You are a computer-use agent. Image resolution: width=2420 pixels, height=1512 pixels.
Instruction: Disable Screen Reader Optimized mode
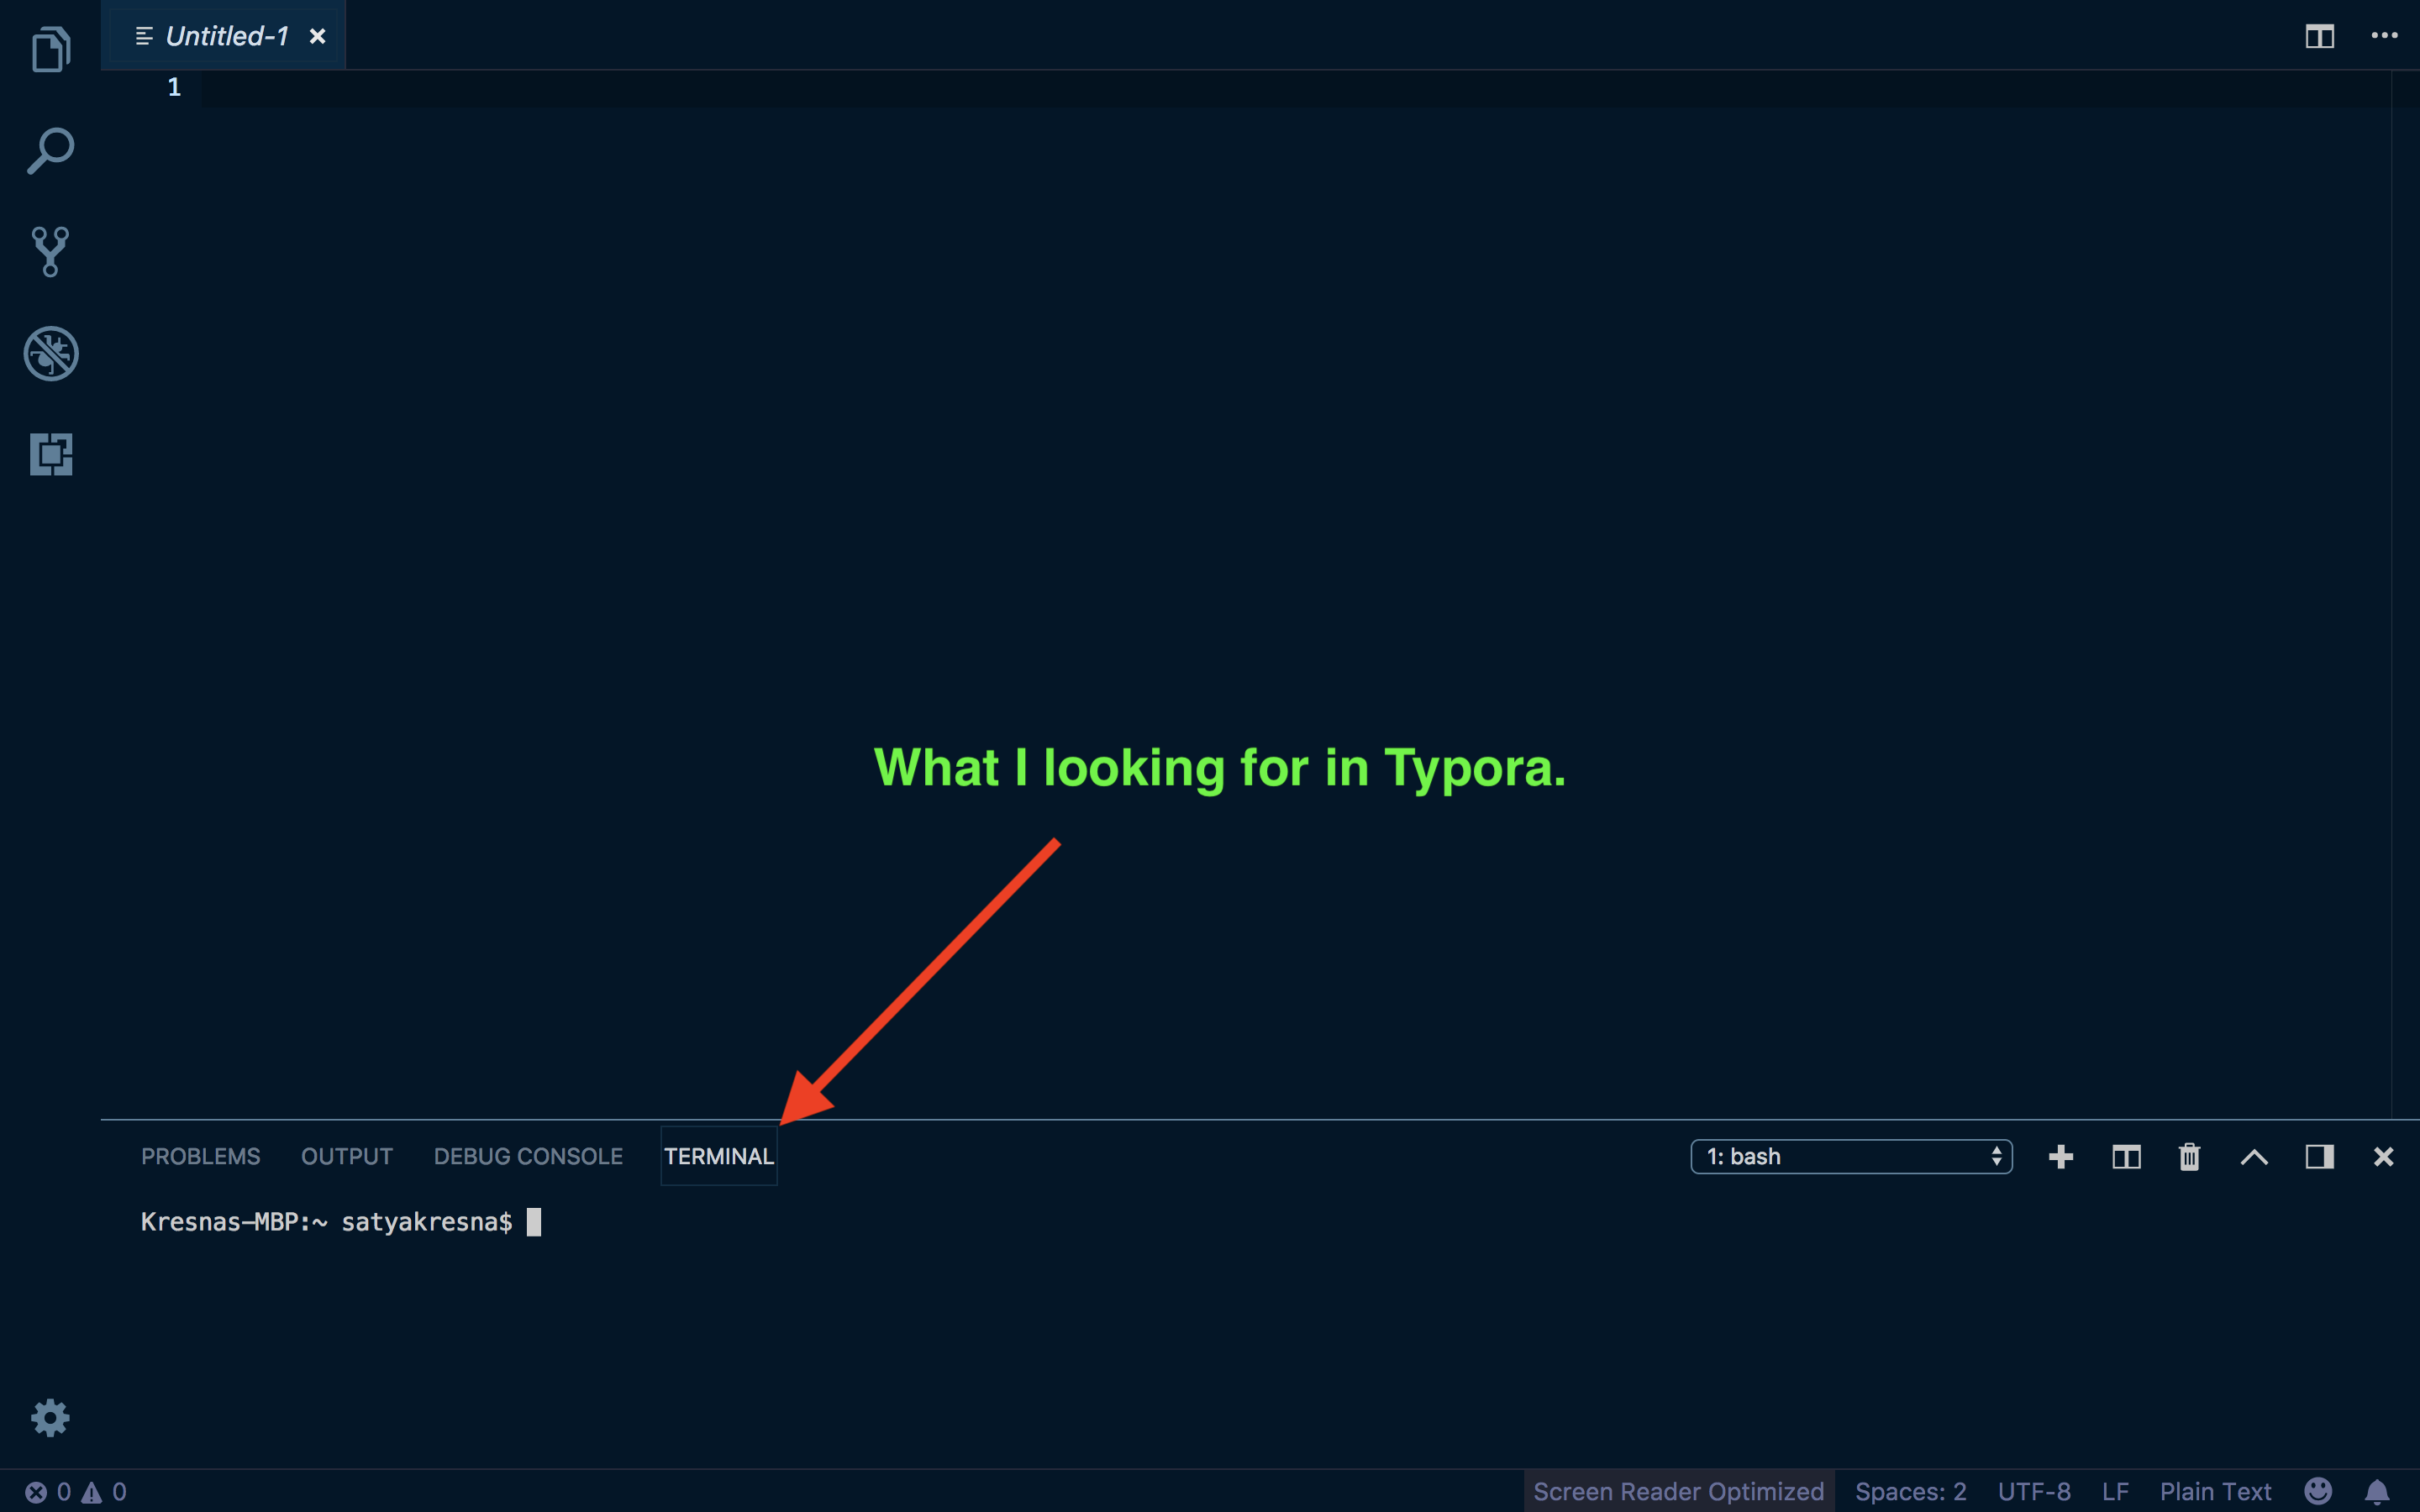click(x=1678, y=1490)
